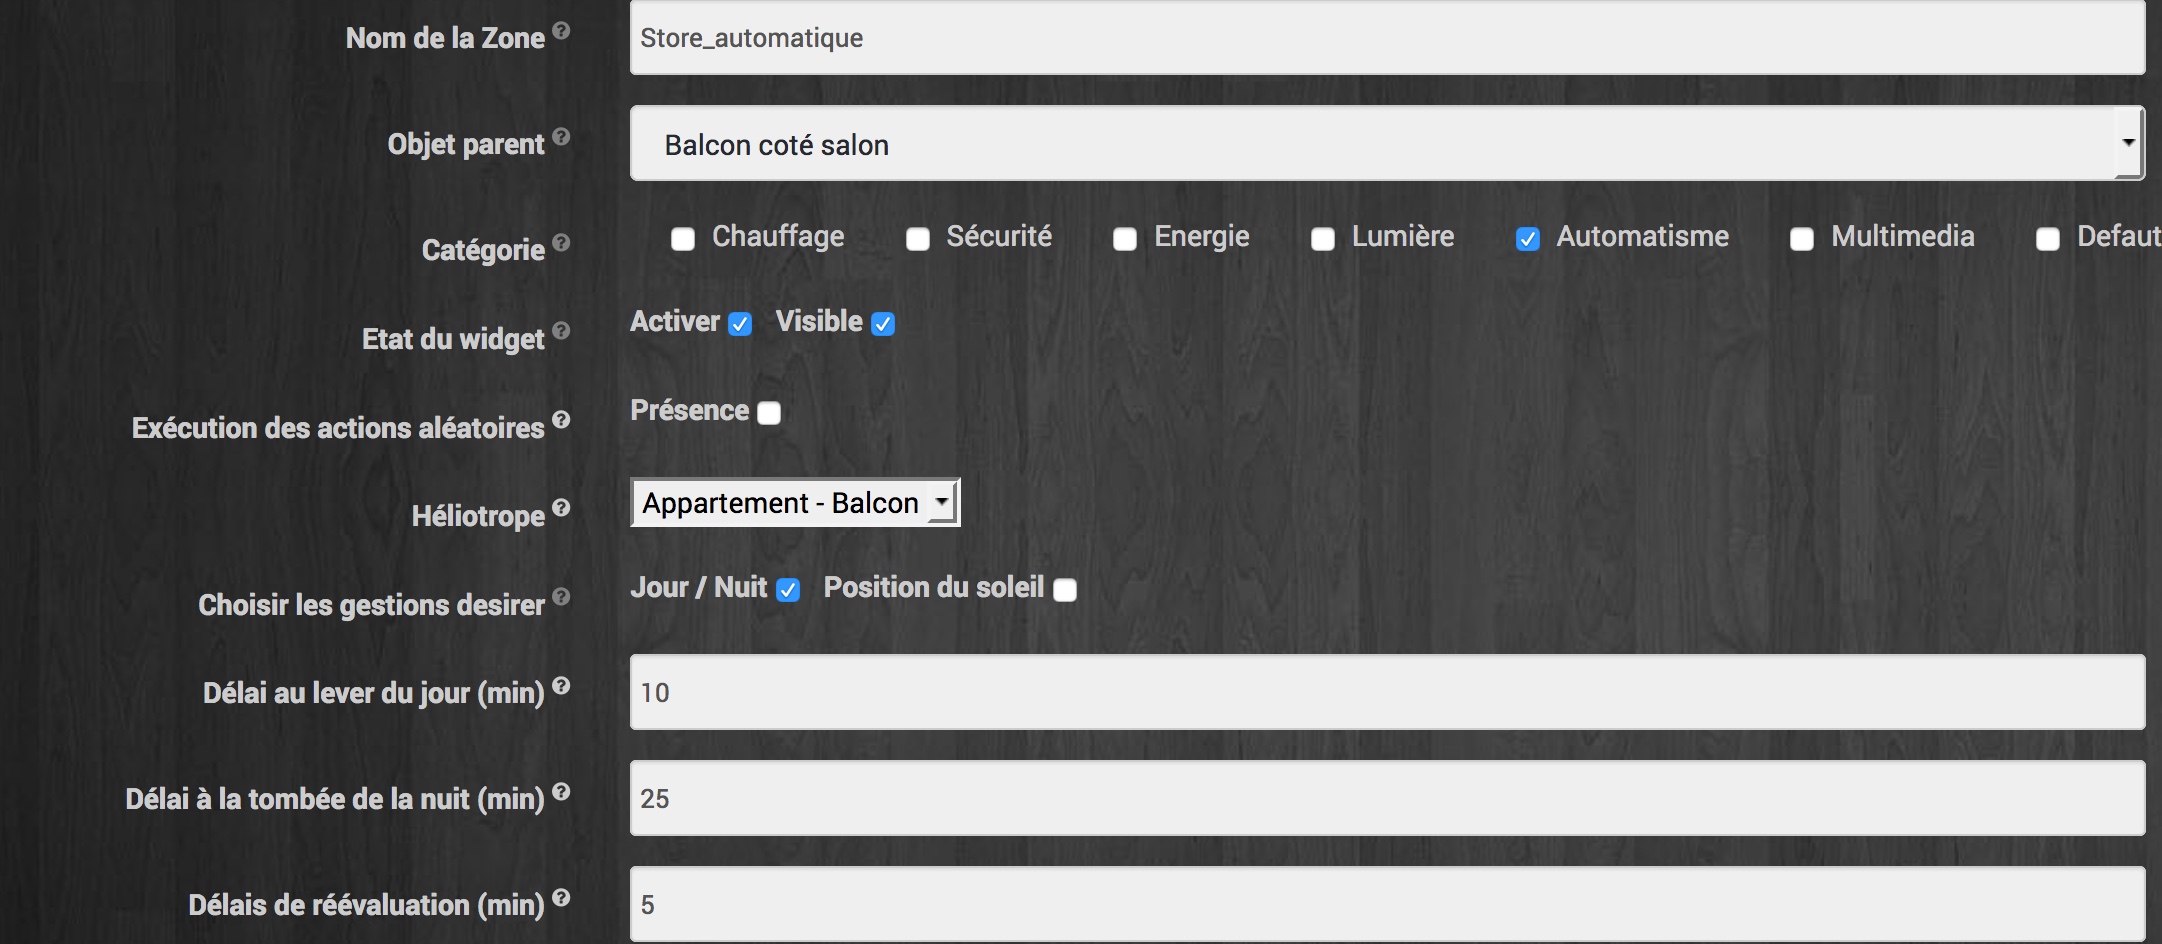This screenshot has width=2162, height=944.
Task: Open the Héliotrope Appartement - Balcon dropdown
Action: pyautogui.click(x=795, y=502)
